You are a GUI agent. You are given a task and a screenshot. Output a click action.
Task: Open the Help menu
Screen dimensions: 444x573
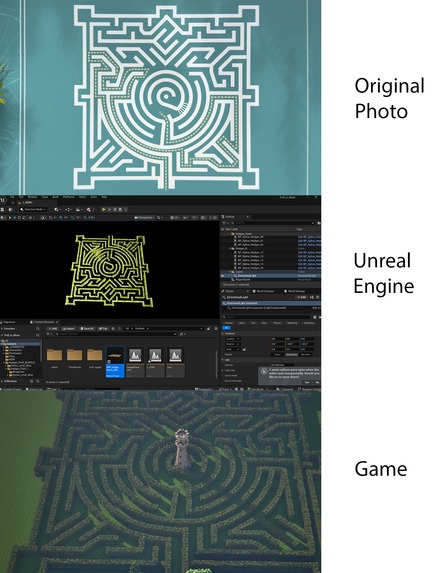pyautogui.click(x=104, y=197)
